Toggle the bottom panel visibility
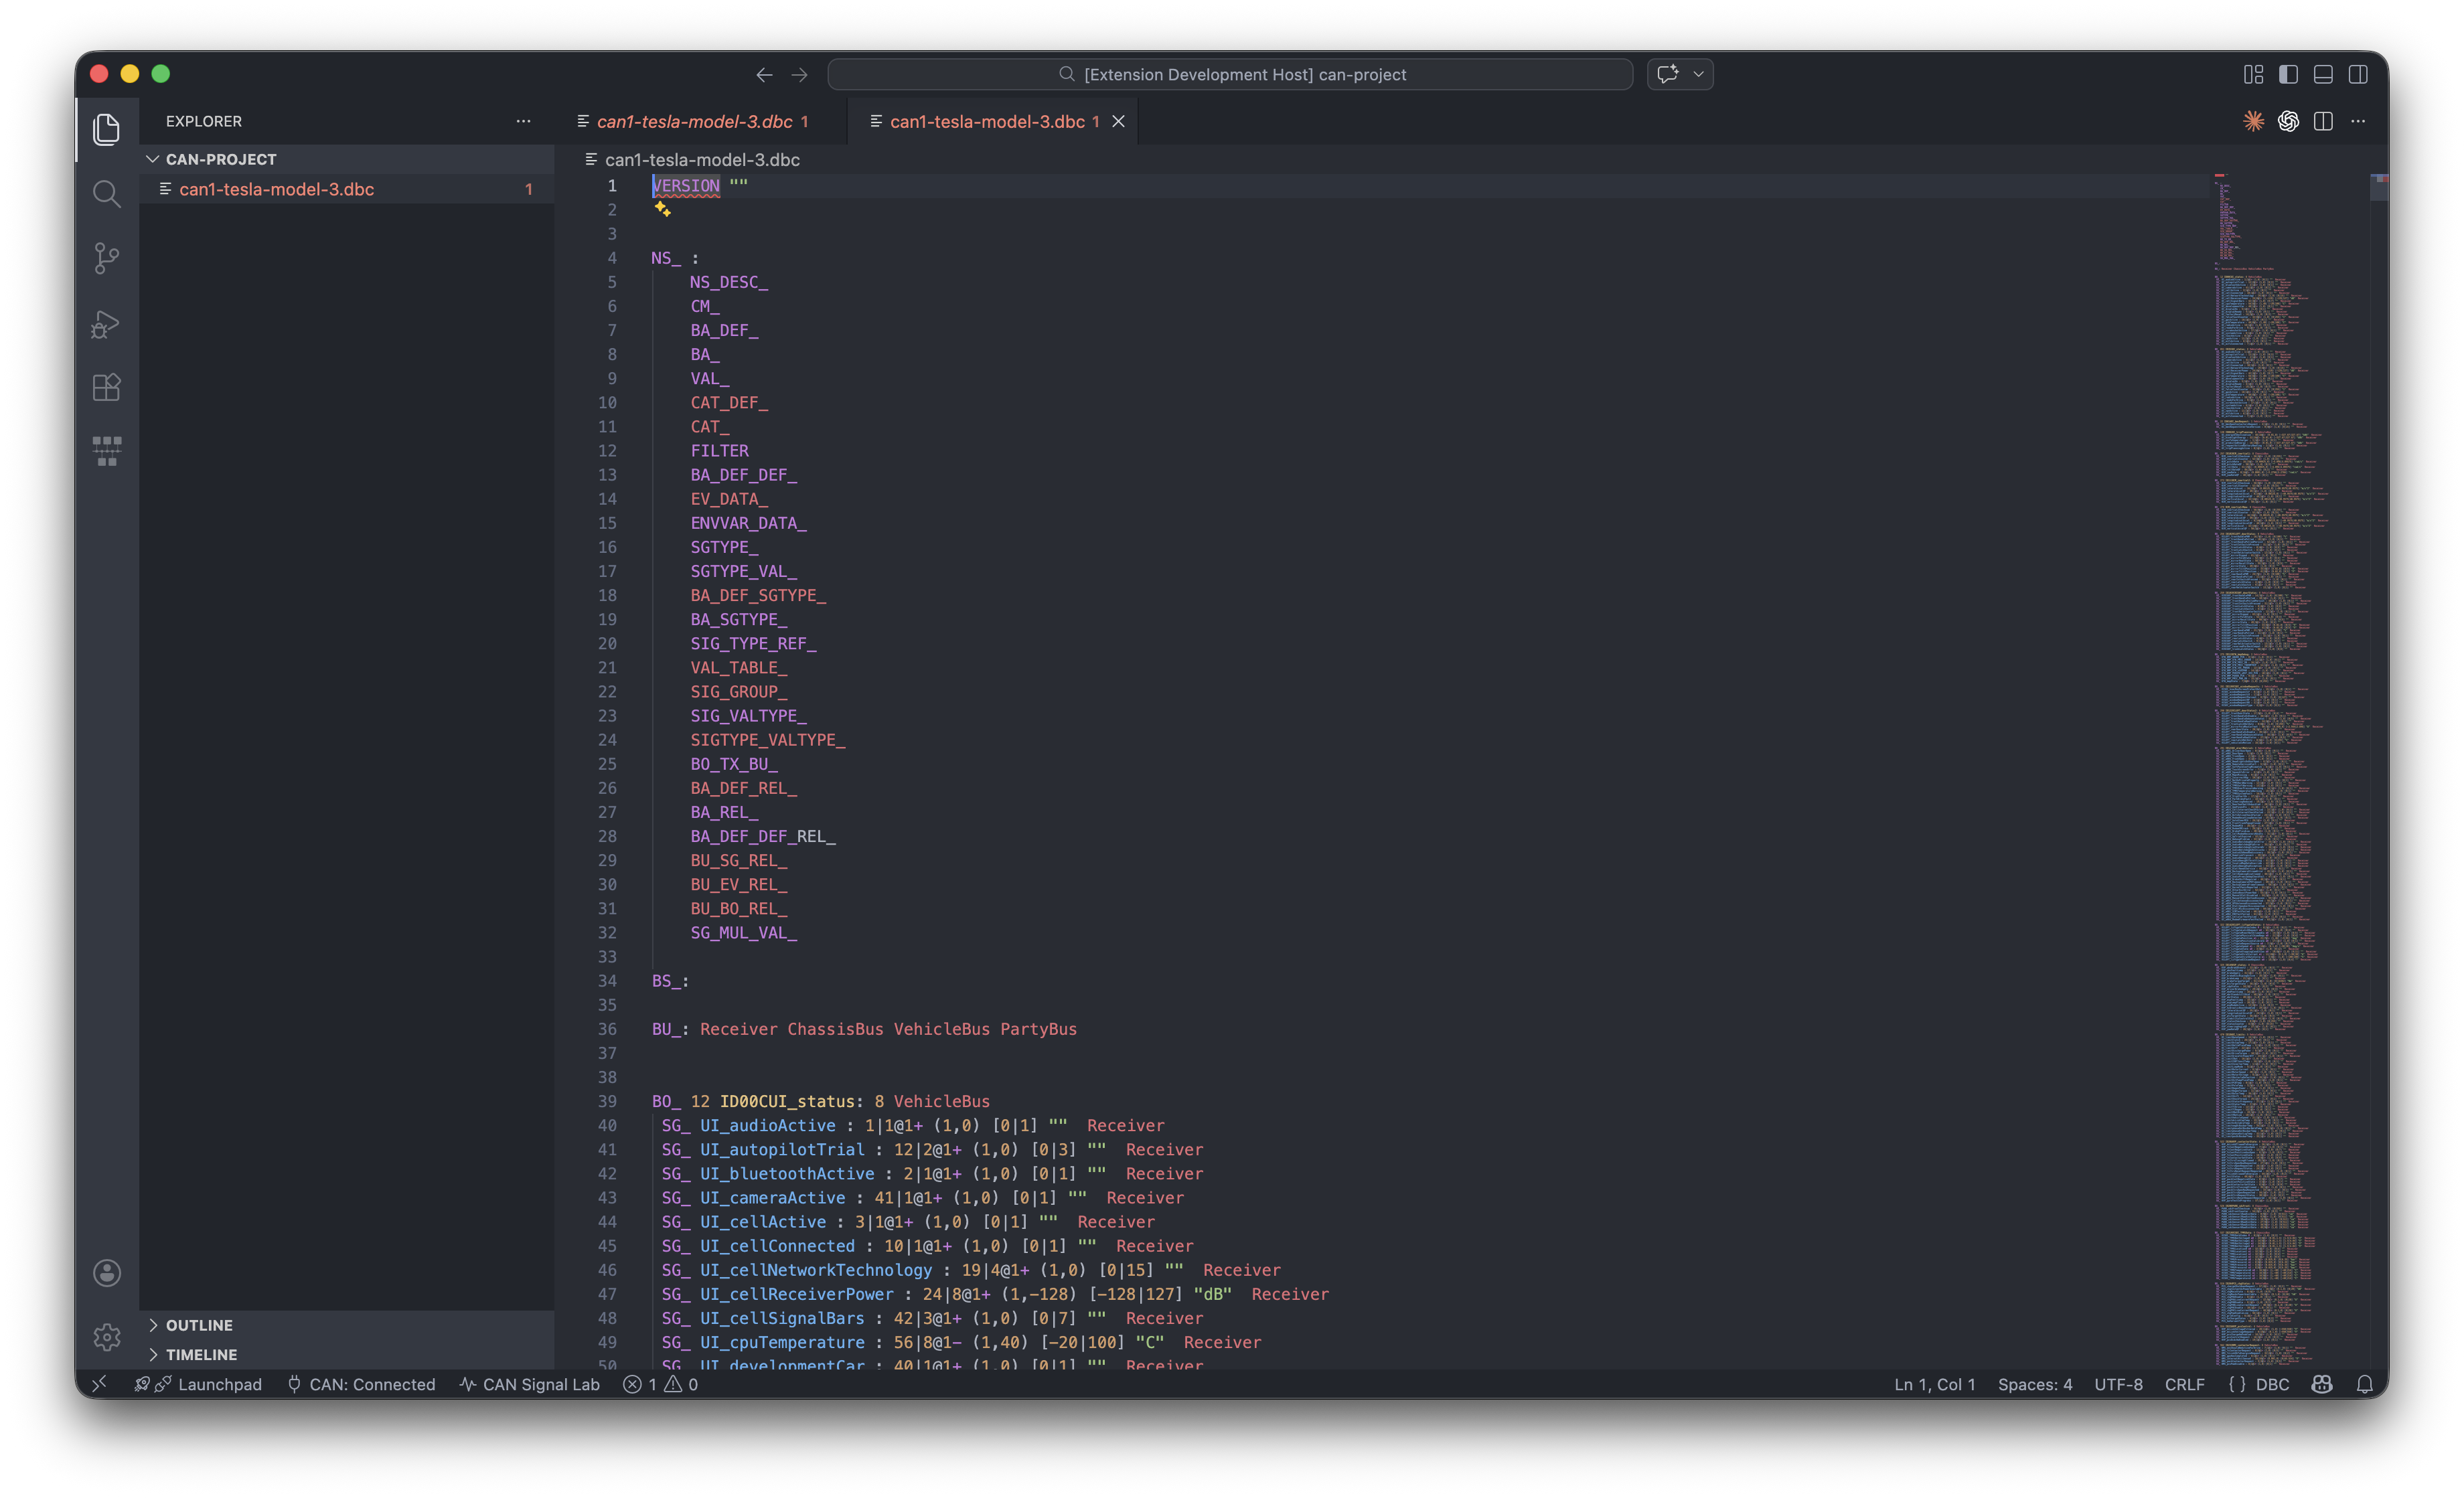Viewport: 2464px width, 1498px height. pos(2323,74)
